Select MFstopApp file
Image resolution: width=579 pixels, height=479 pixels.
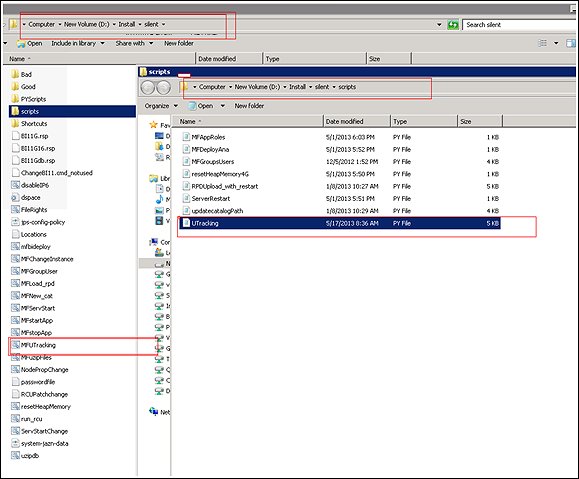32,333
